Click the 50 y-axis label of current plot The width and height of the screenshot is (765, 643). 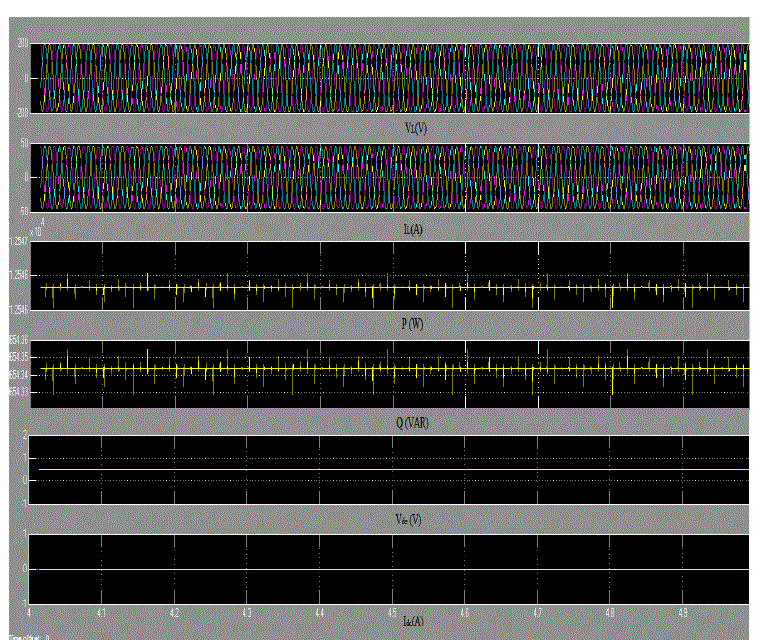[24, 146]
